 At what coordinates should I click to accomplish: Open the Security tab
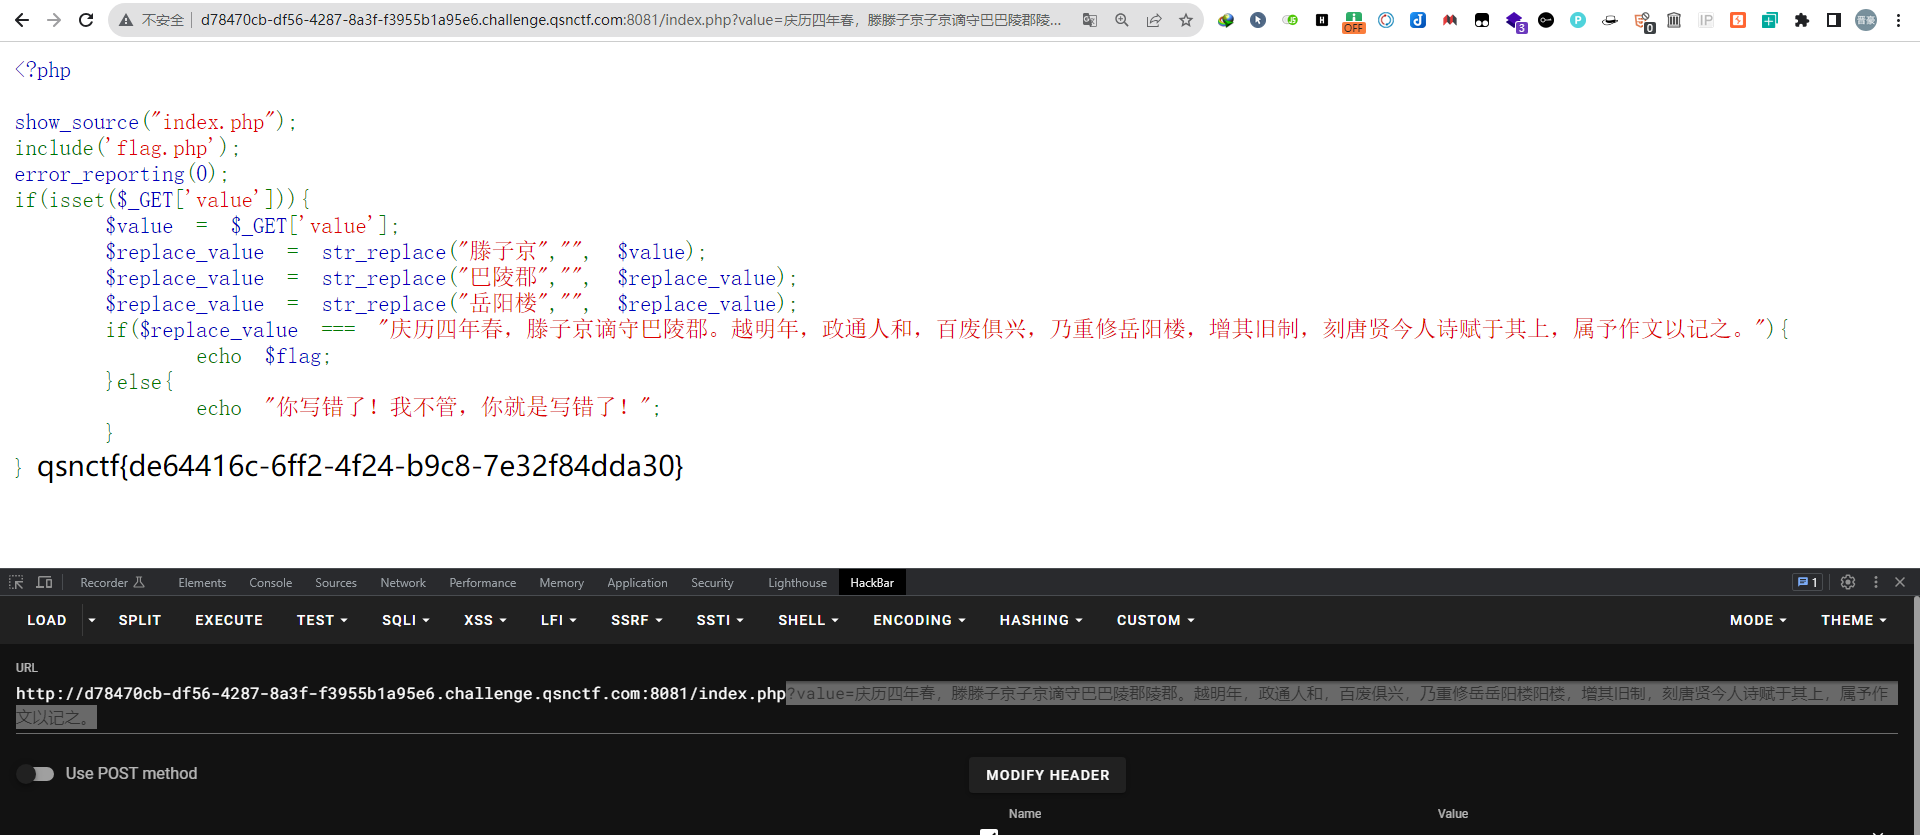pos(712,583)
